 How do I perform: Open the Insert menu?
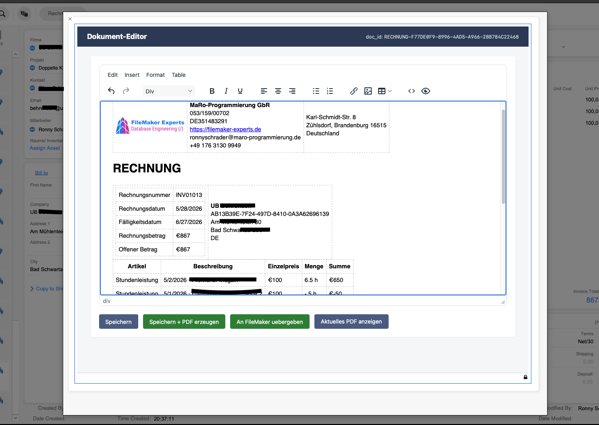tap(132, 75)
